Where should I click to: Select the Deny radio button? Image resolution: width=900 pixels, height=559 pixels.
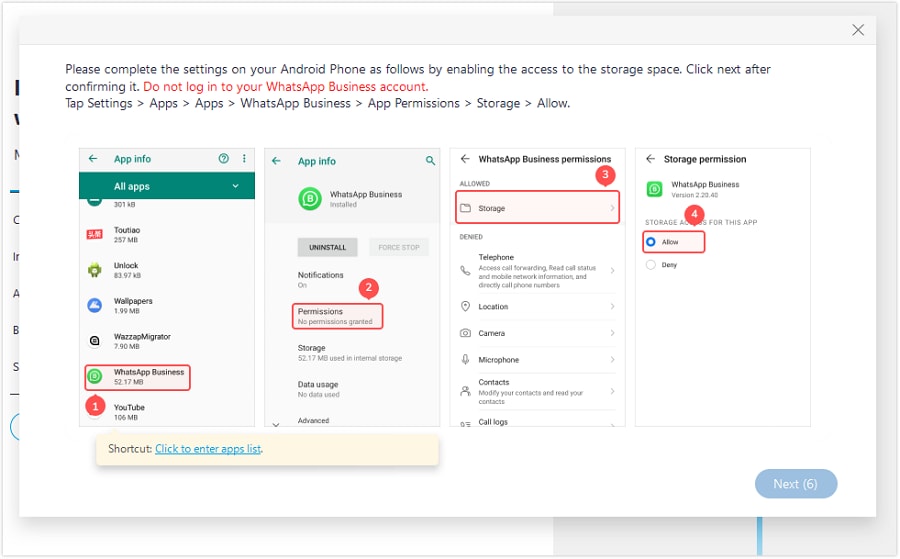pos(651,265)
